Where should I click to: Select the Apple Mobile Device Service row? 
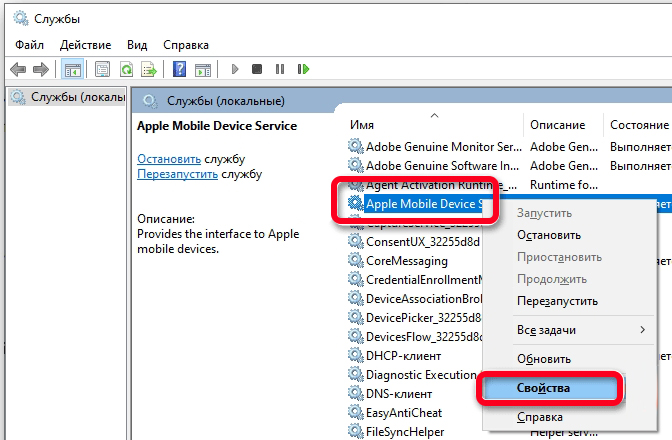[424, 204]
